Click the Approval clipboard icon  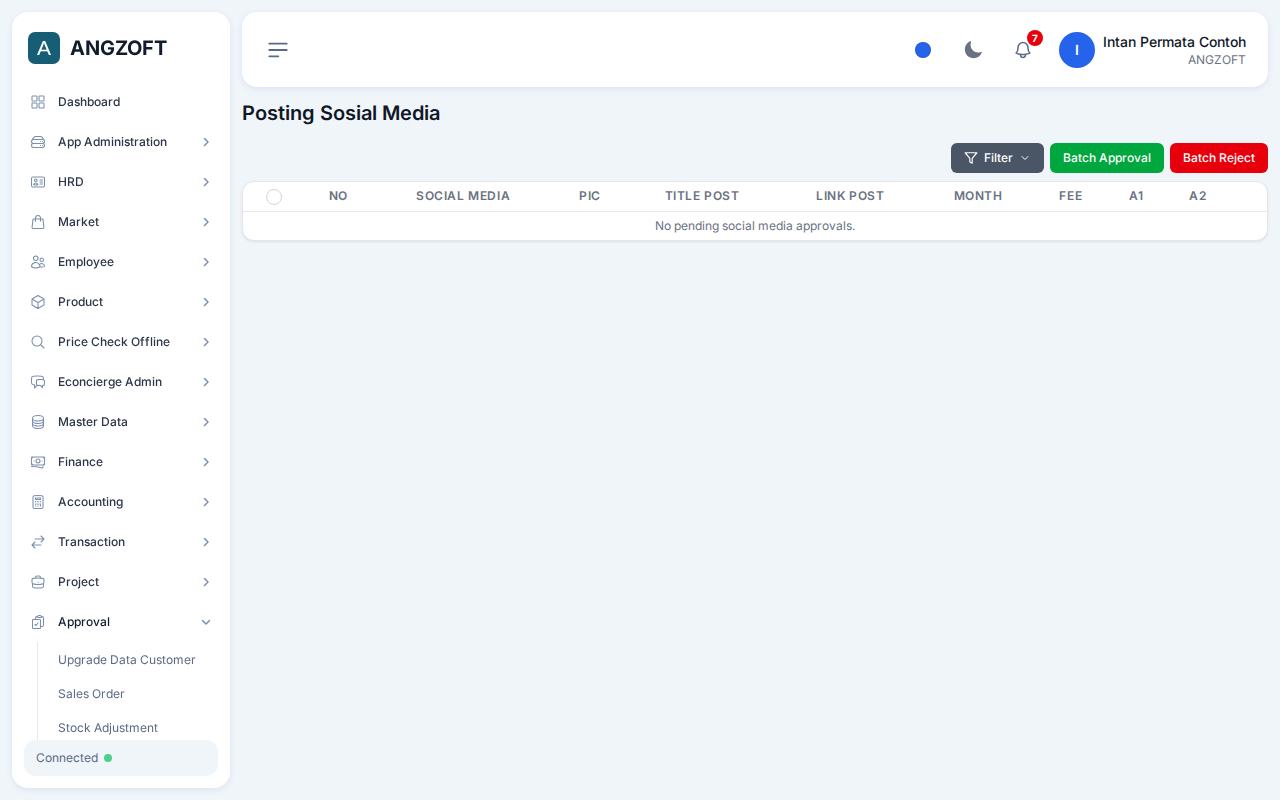point(38,622)
